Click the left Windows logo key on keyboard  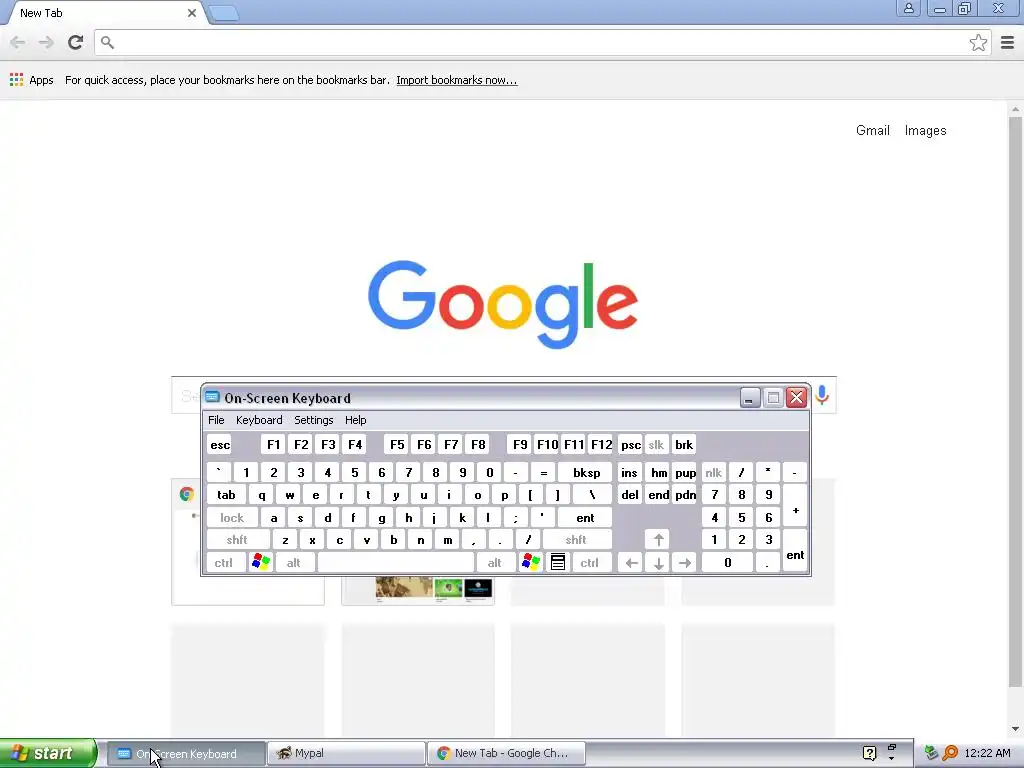tap(261, 562)
